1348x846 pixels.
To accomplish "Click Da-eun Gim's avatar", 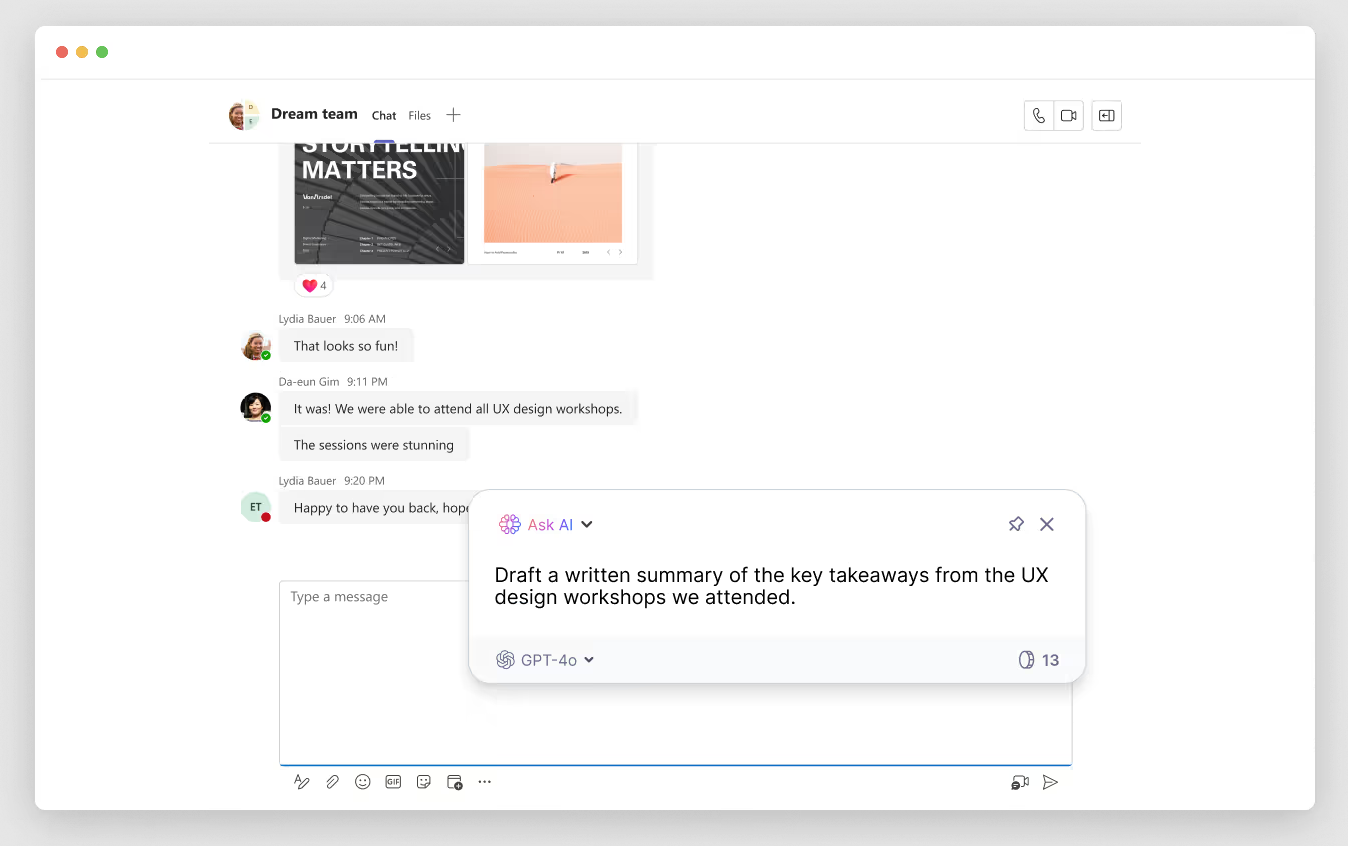I will point(256,408).
